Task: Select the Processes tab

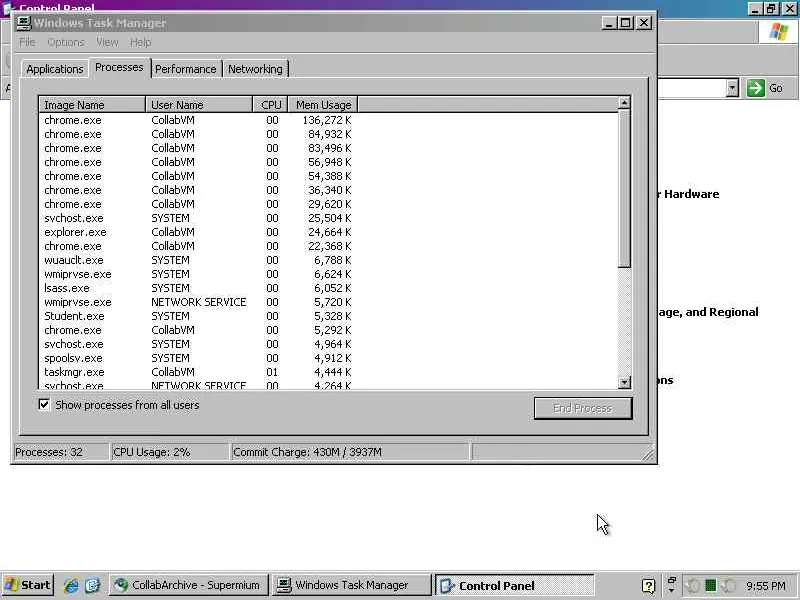Action: pos(119,67)
